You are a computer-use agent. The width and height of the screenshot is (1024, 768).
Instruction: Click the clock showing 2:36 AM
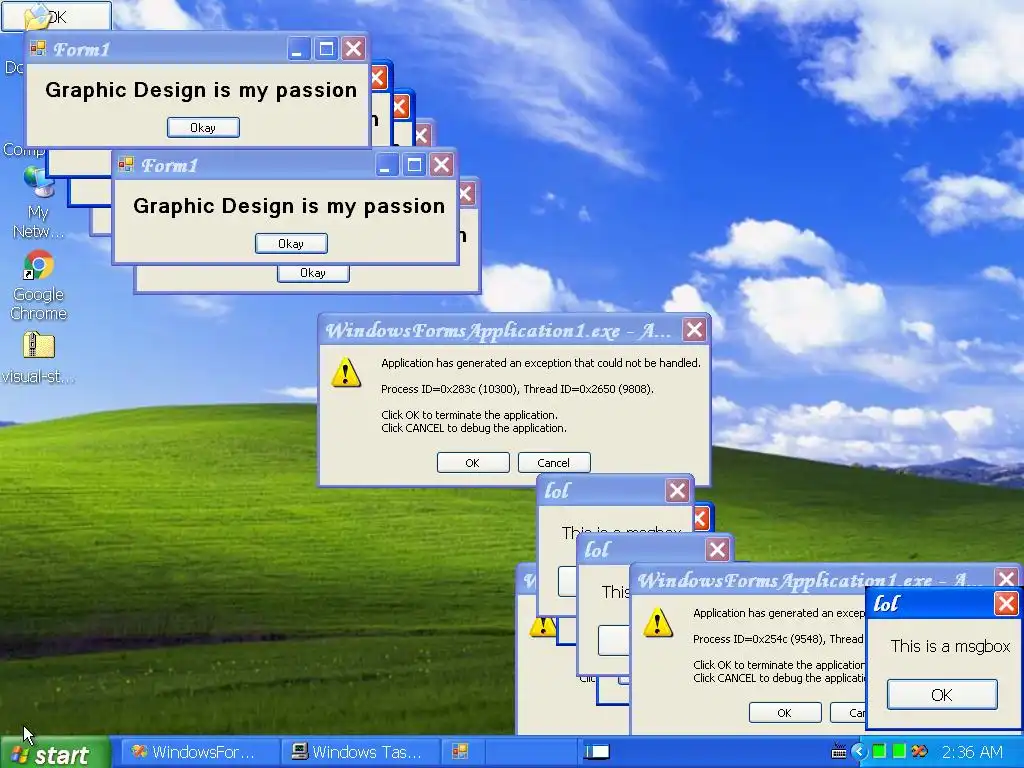972,752
